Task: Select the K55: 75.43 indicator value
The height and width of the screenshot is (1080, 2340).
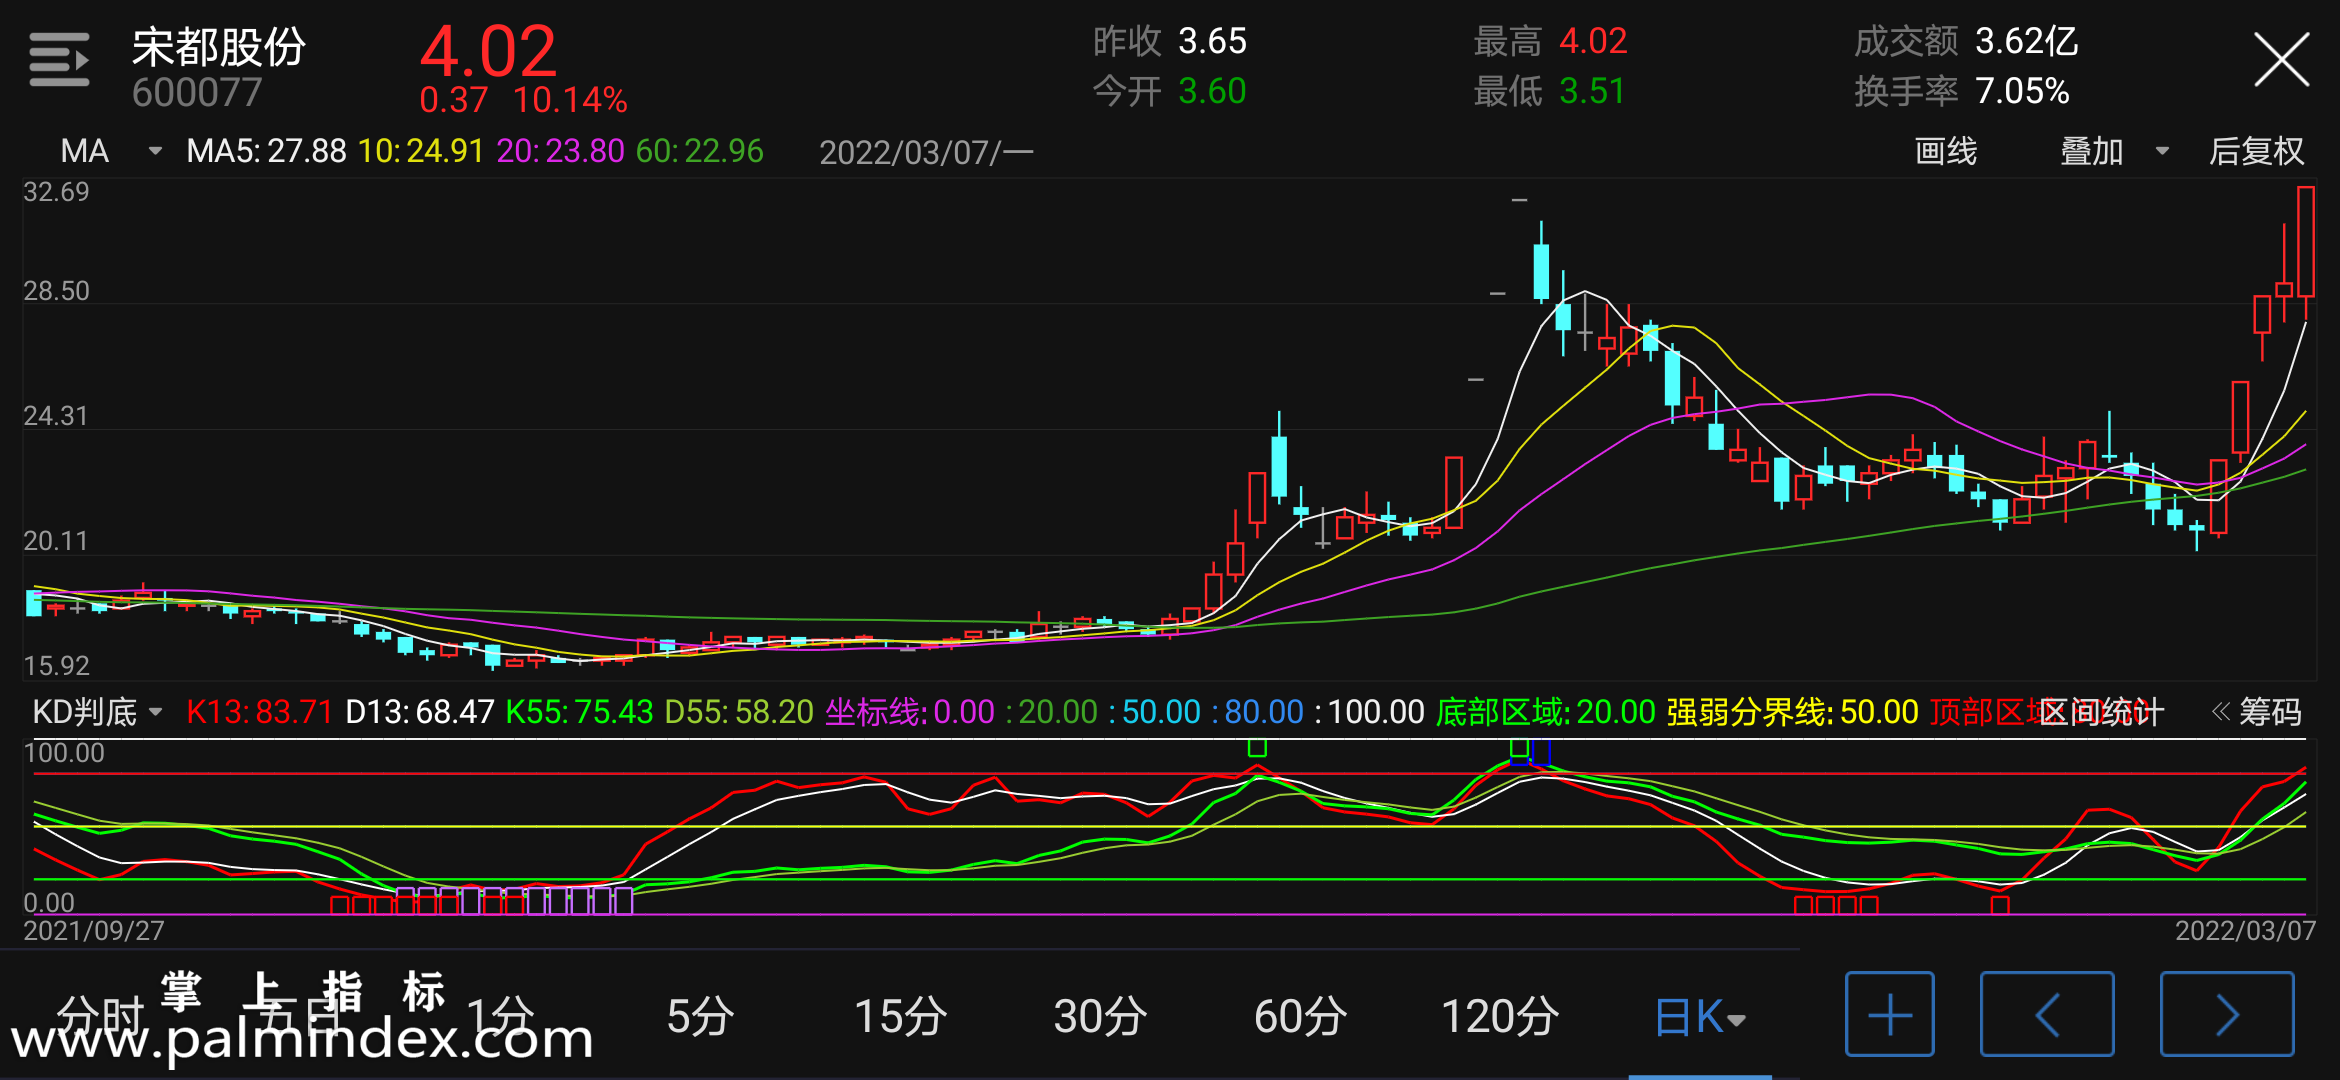Action: tap(579, 712)
